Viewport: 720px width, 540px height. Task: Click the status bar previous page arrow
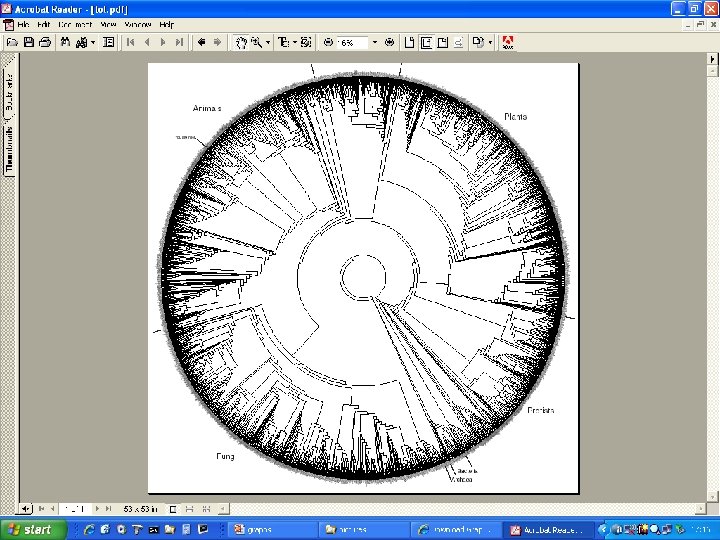(x=52, y=508)
